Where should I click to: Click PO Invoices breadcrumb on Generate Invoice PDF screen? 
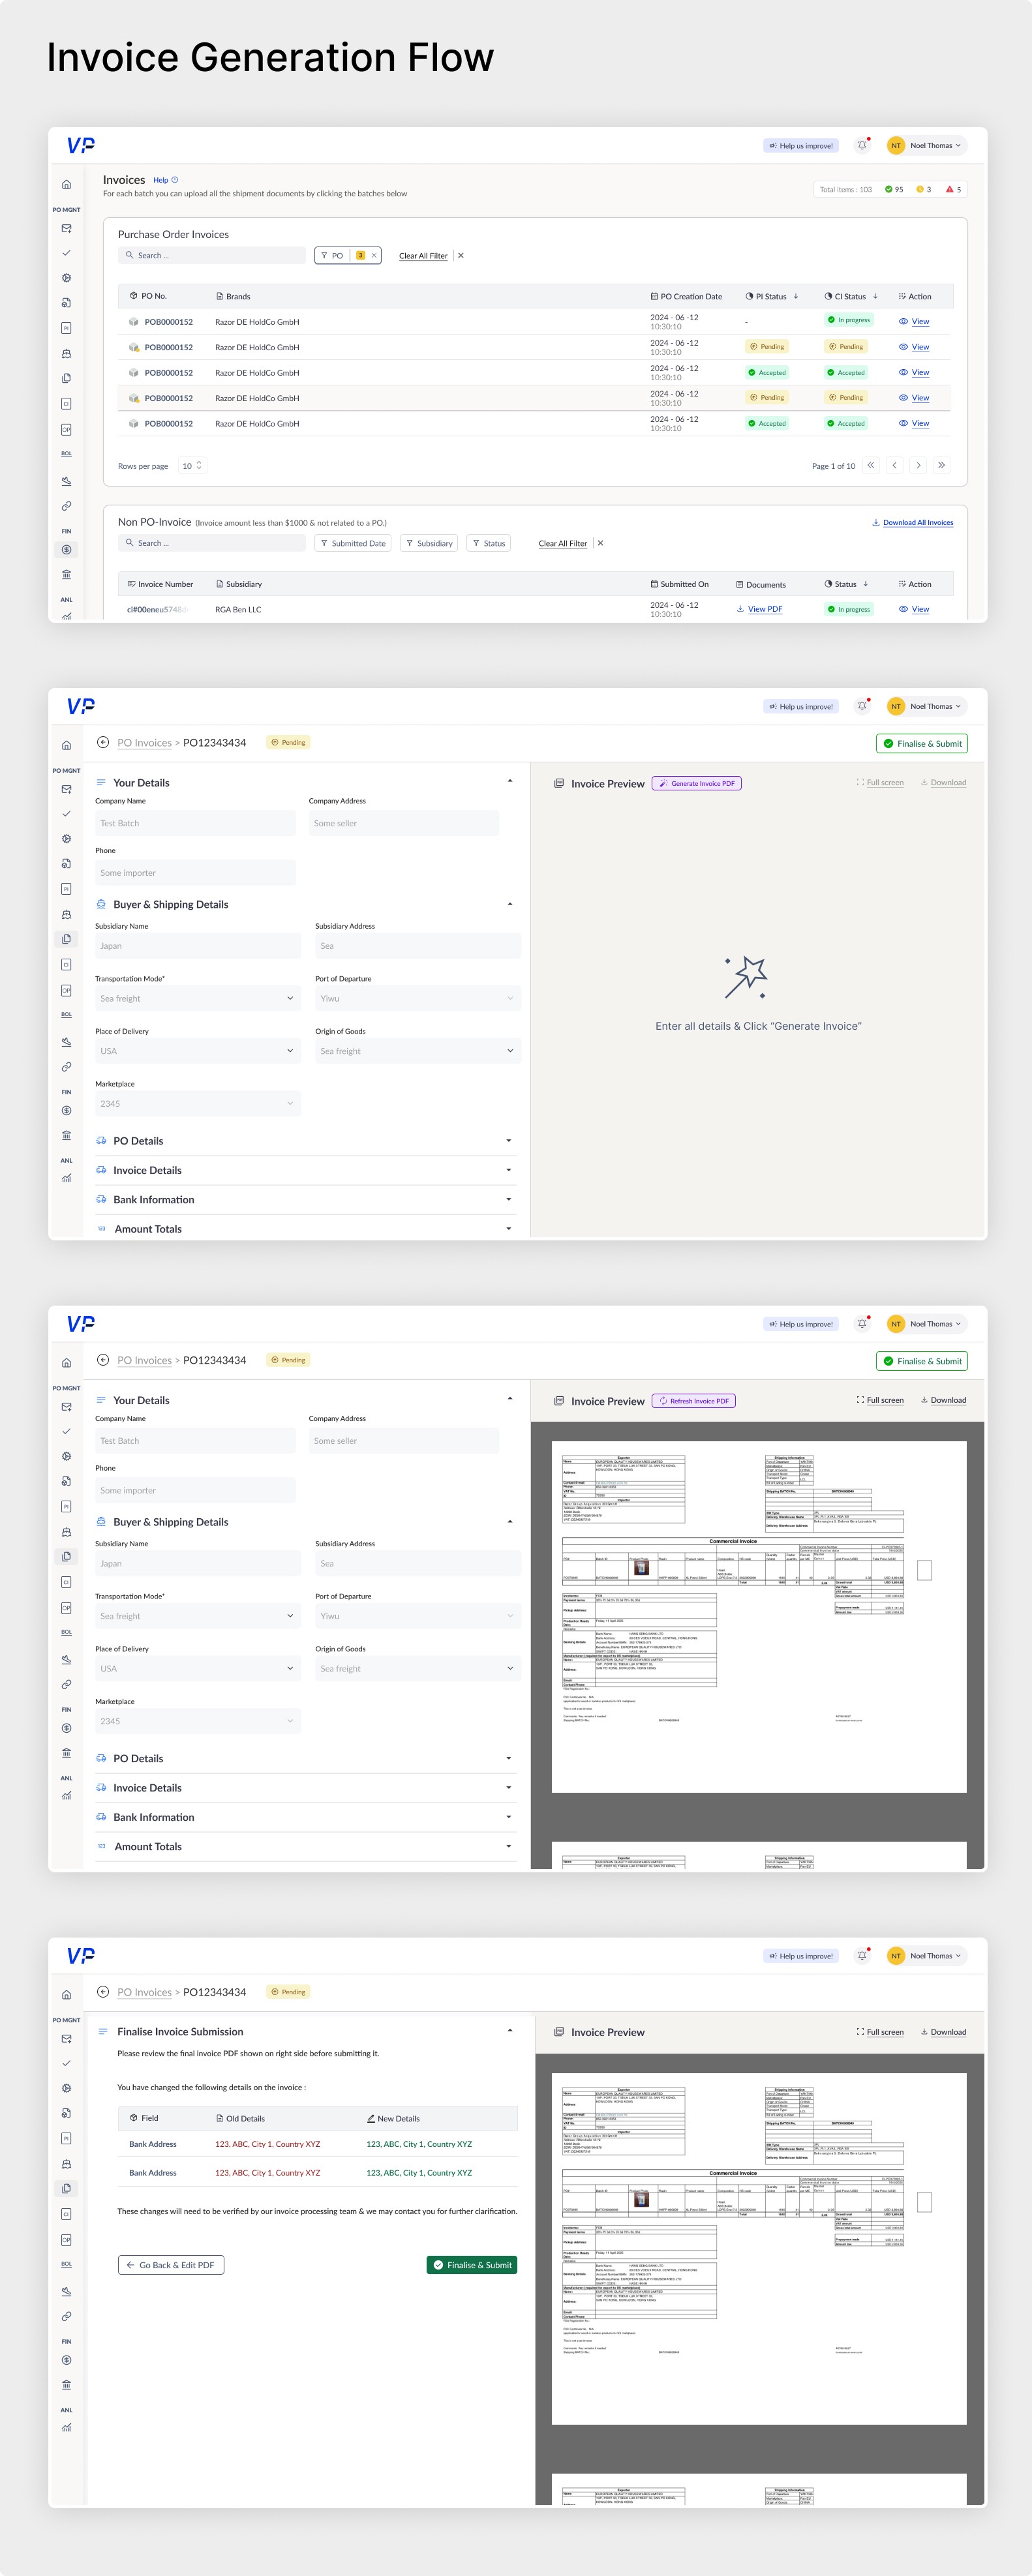click(x=144, y=743)
